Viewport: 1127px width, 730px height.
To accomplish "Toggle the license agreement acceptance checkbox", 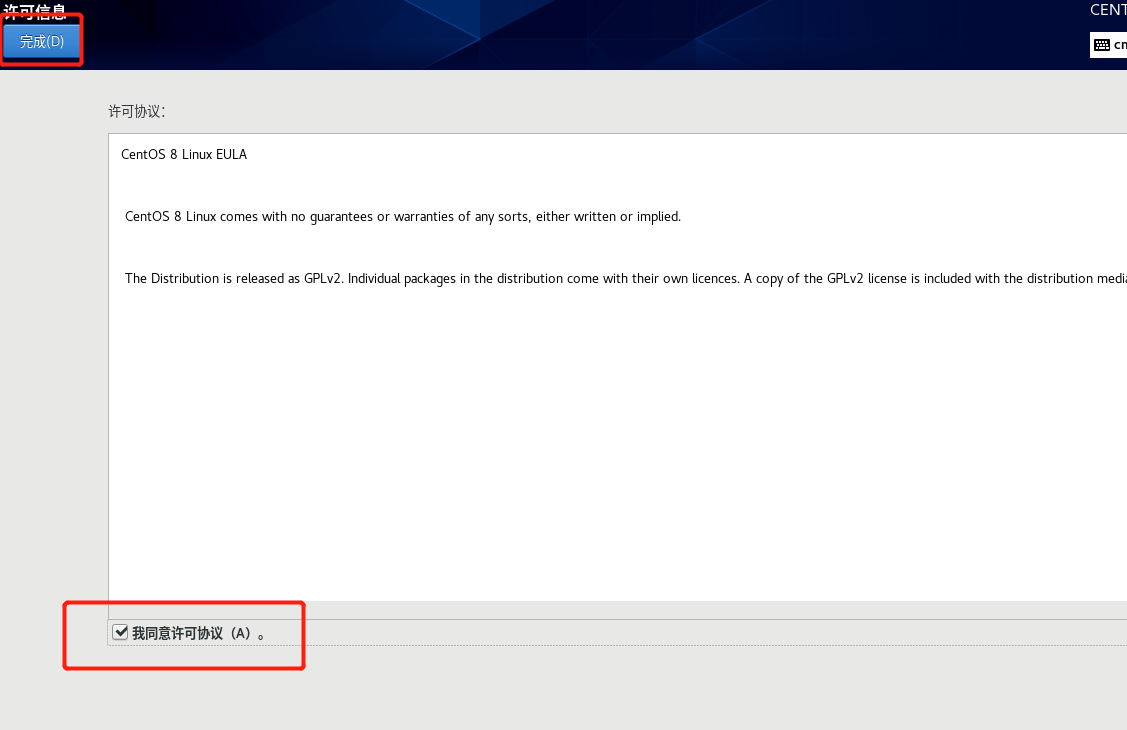I will [x=121, y=631].
